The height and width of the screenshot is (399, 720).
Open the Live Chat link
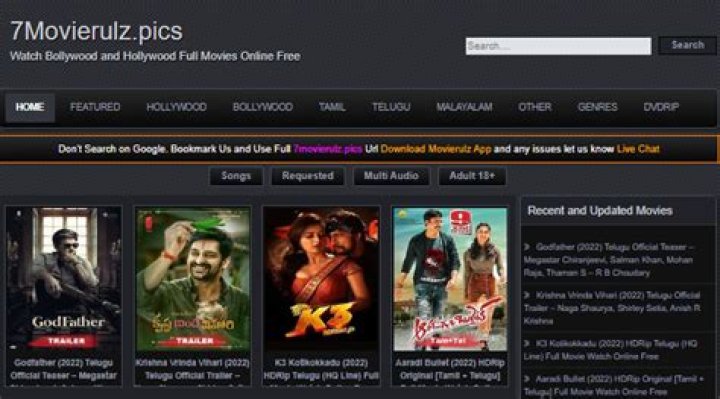point(638,149)
